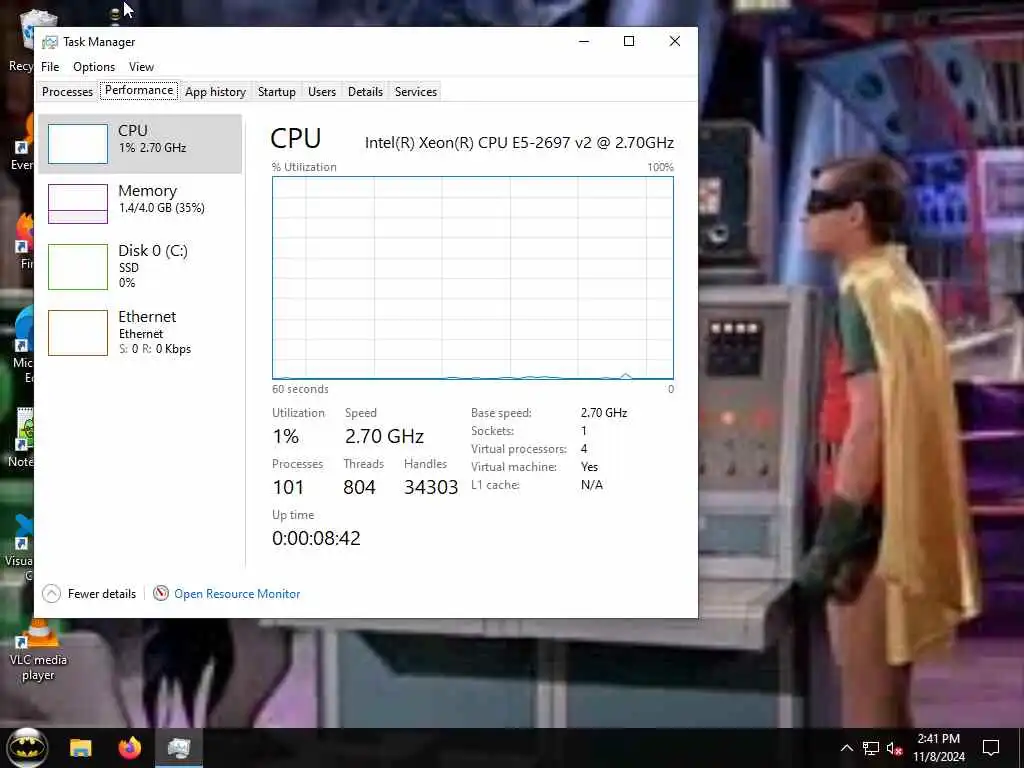Minimize the Task Manager window
This screenshot has width=1024, height=768.
pos(584,41)
